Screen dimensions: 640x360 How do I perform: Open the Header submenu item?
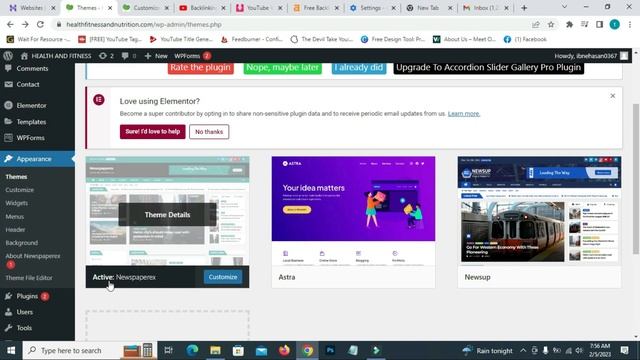pos(15,229)
